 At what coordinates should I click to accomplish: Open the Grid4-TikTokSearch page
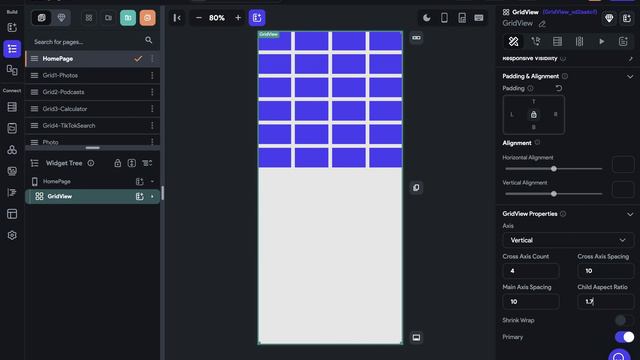pyautogui.click(x=92, y=126)
